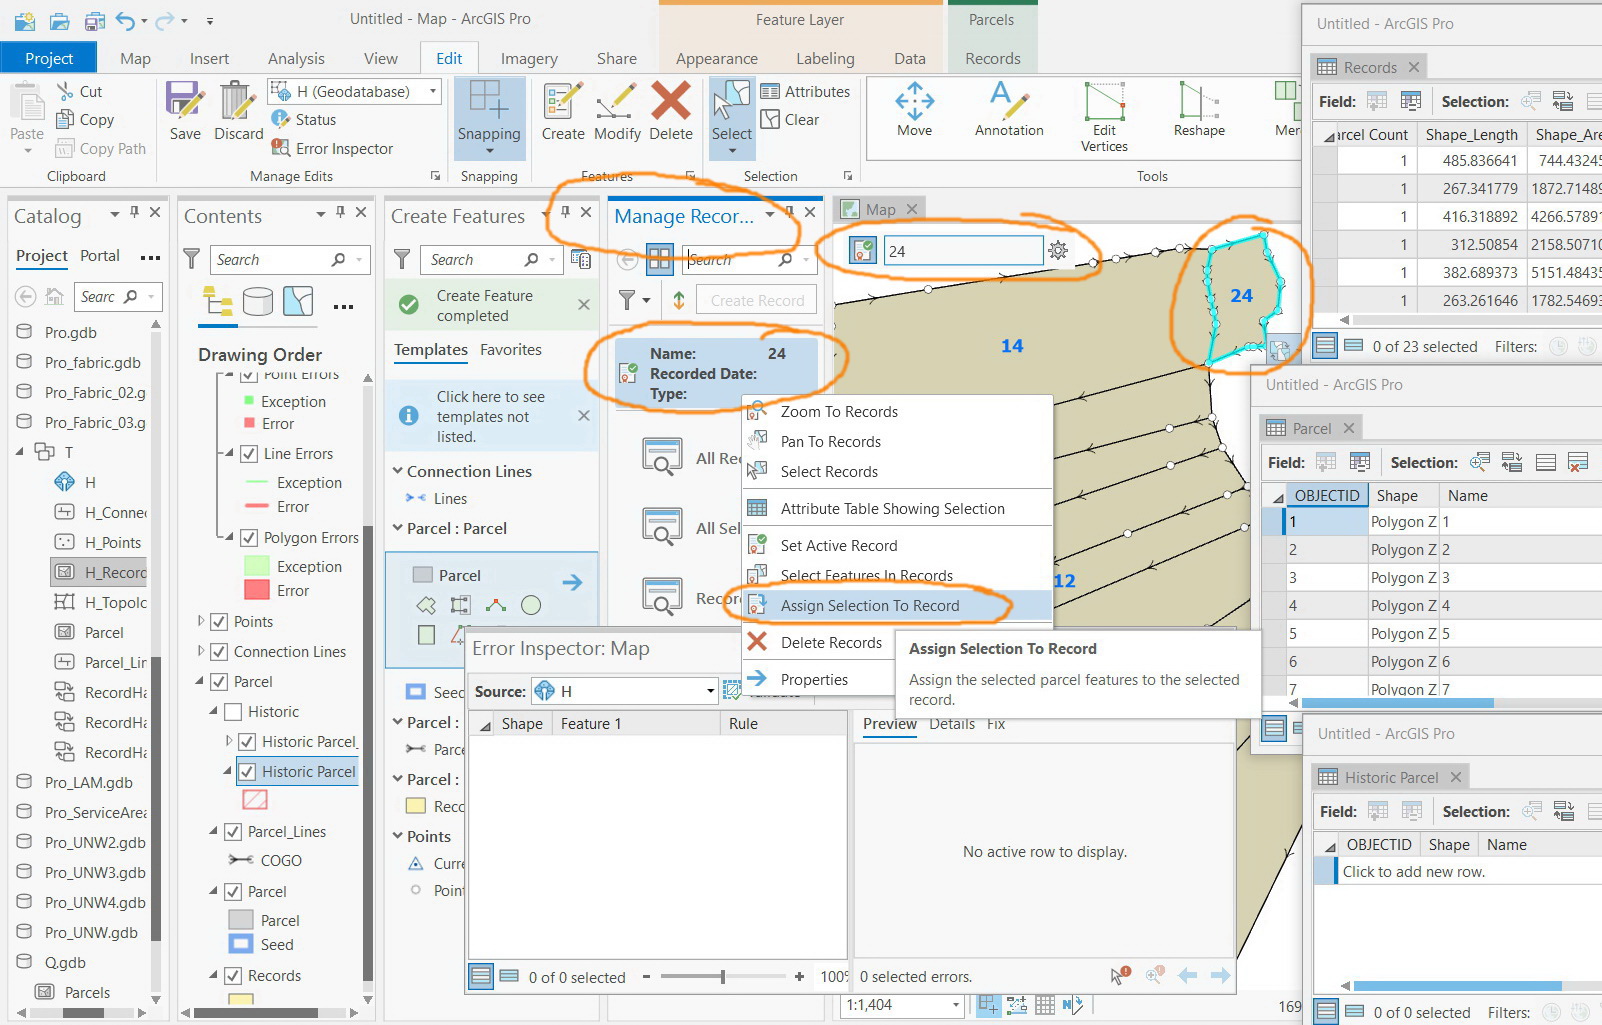Uncheck the highlighted Historic Parcel layer
The height and width of the screenshot is (1025, 1602).
point(247,772)
